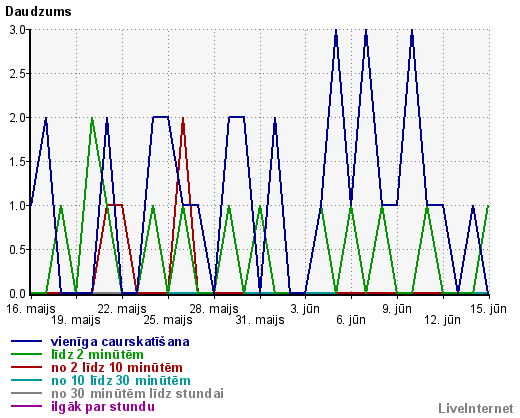
Task: Click the blue peak at 2.0 near 1 June
Action: [x=275, y=118]
